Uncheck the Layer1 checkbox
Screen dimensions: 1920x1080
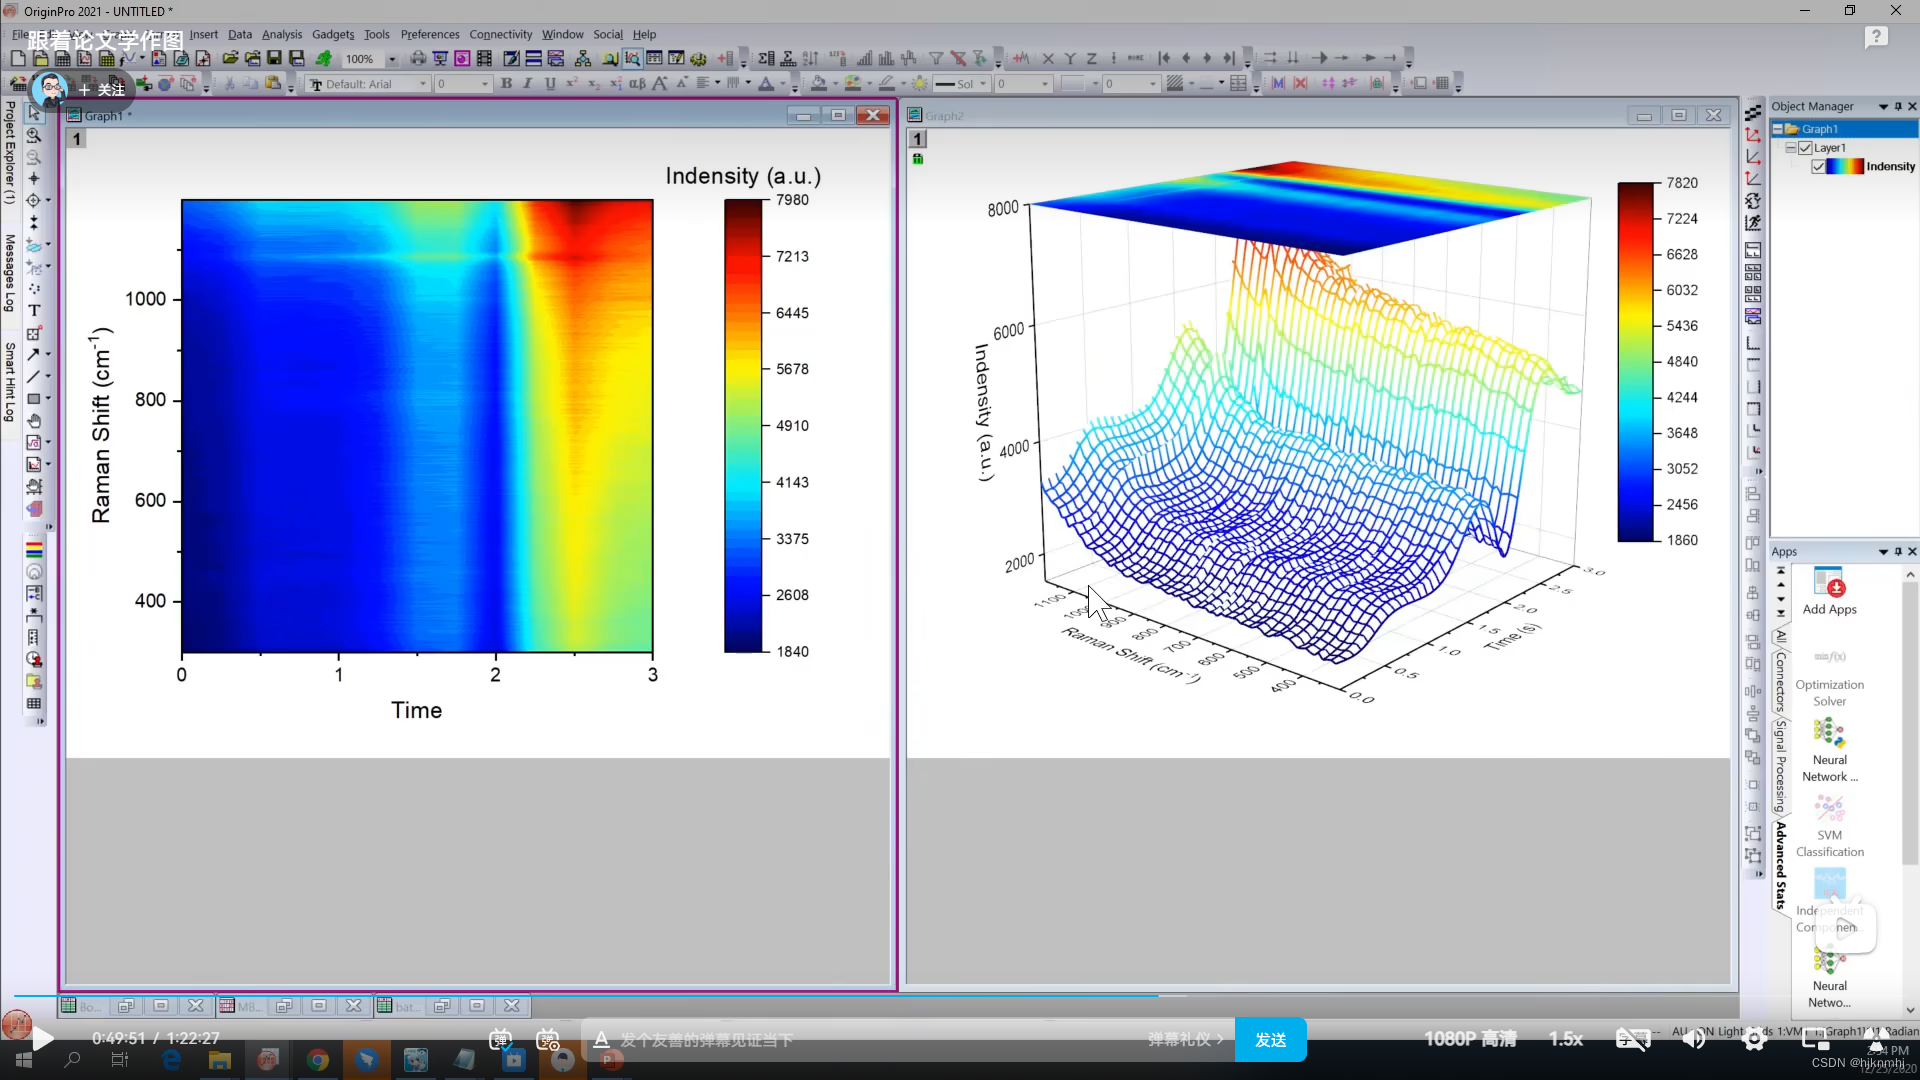point(1806,148)
